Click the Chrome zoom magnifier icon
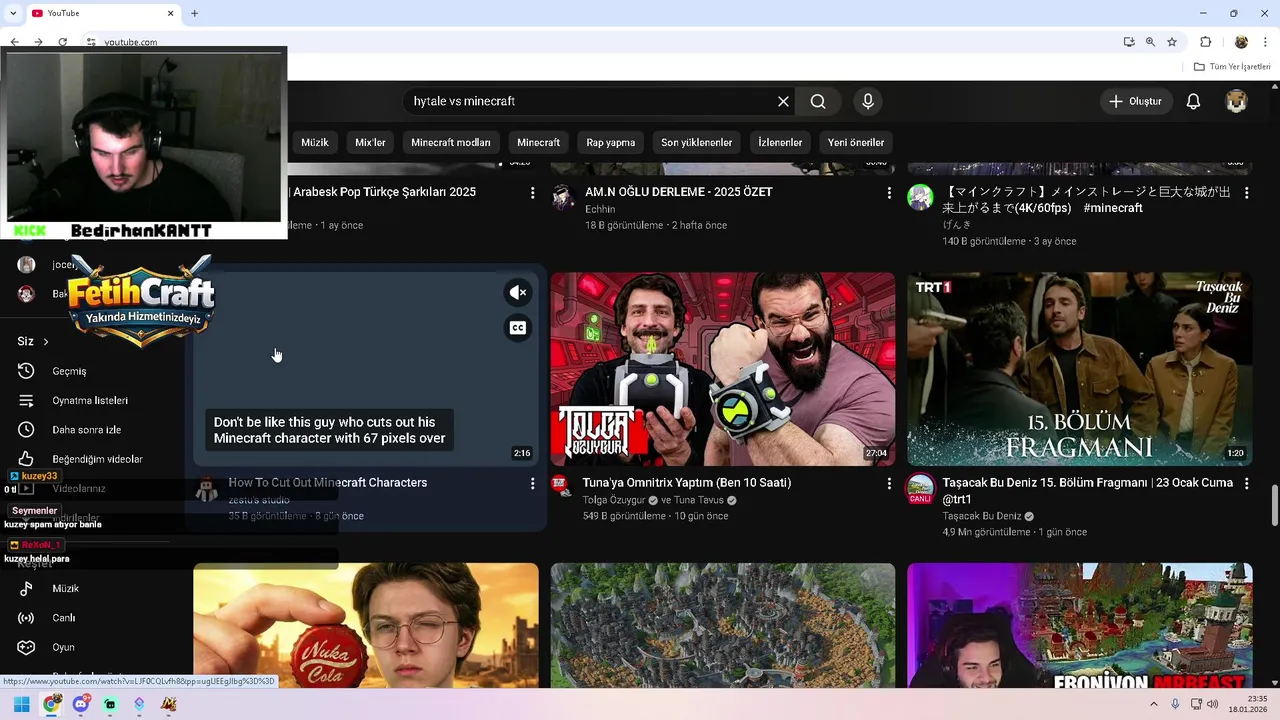 click(x=1150, y=42)
